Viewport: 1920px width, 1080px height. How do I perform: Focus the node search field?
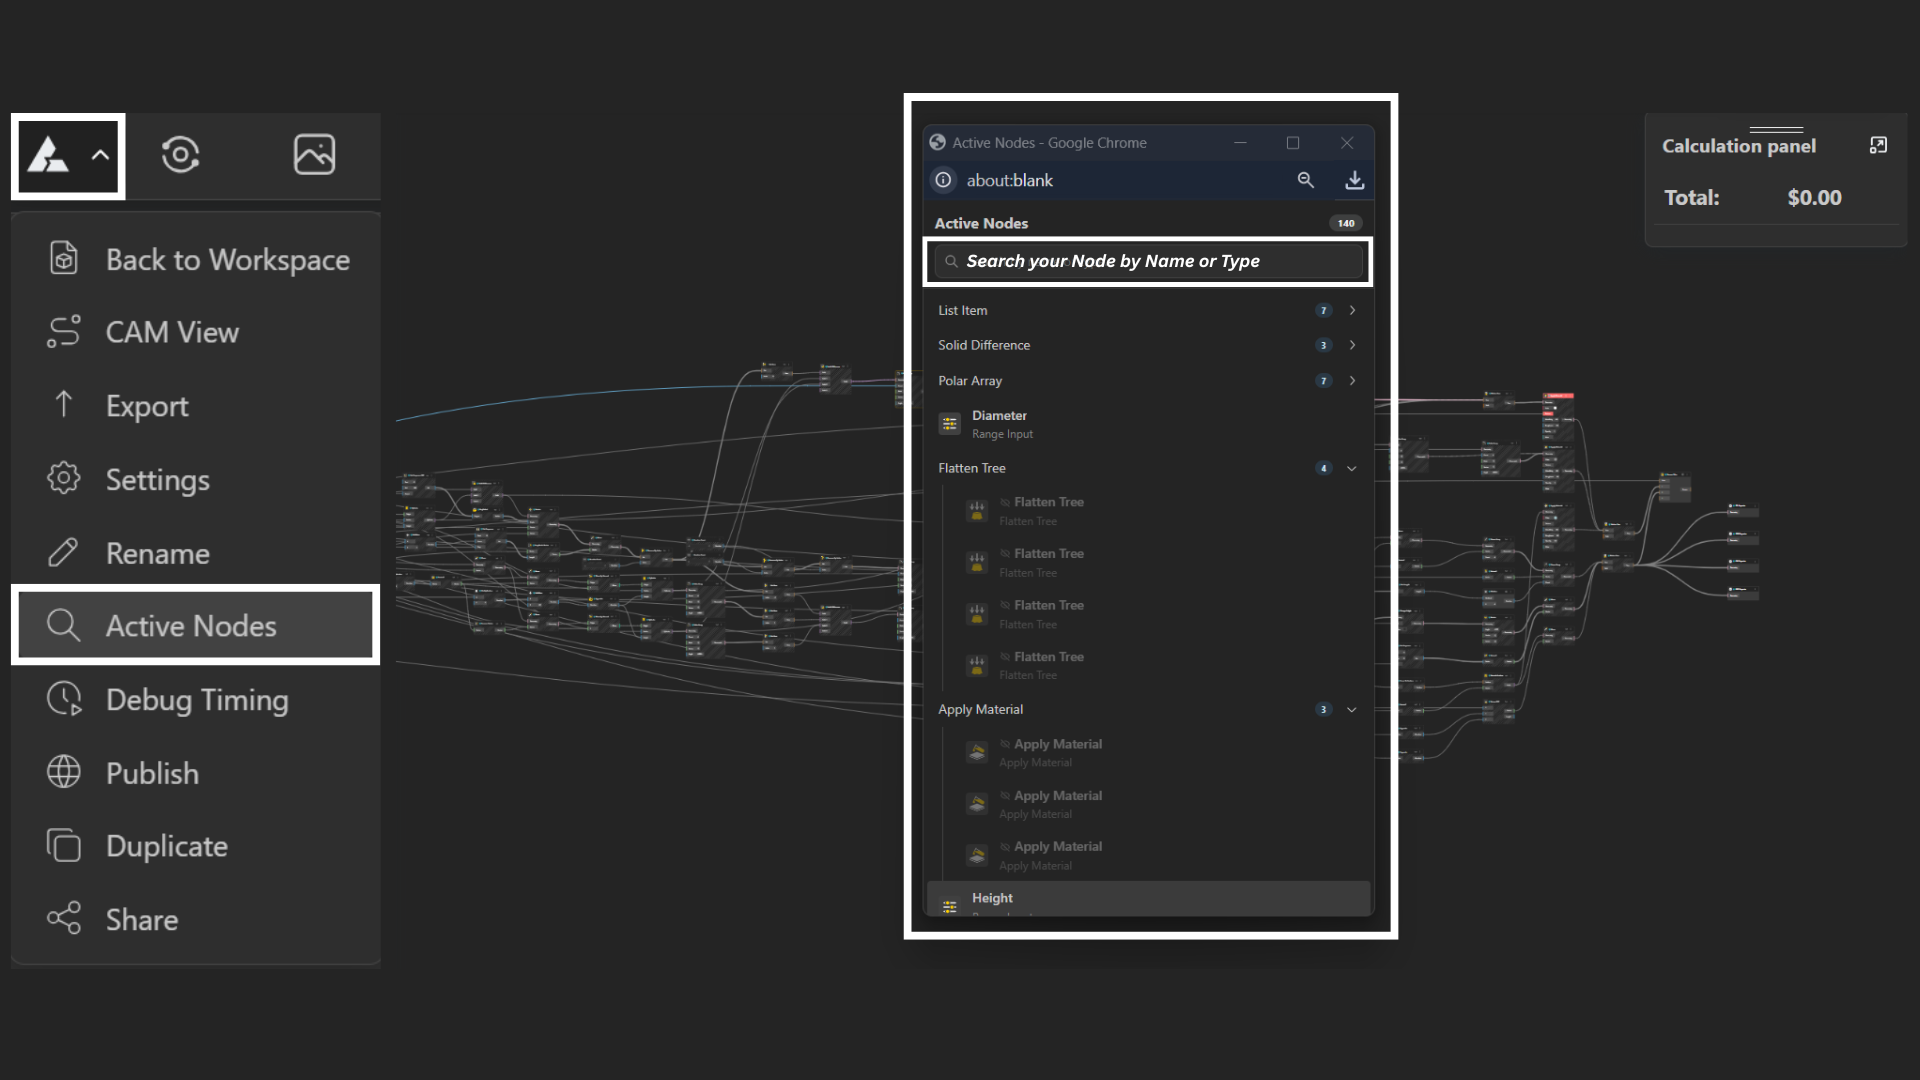coord(1150,261)
